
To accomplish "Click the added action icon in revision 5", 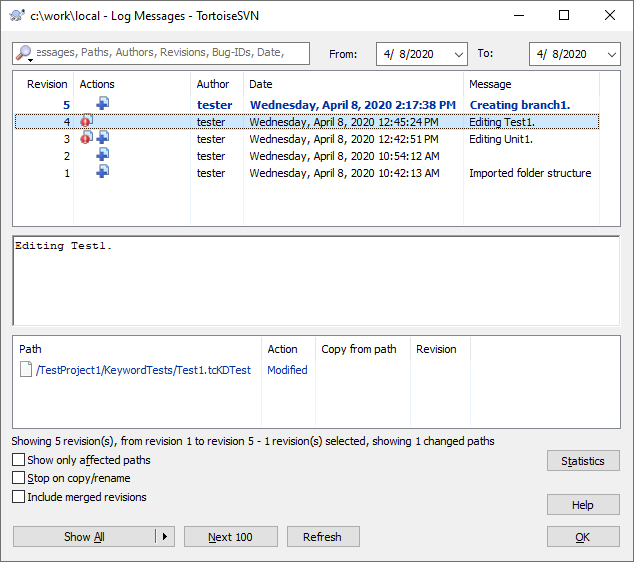I will (102, 104).
